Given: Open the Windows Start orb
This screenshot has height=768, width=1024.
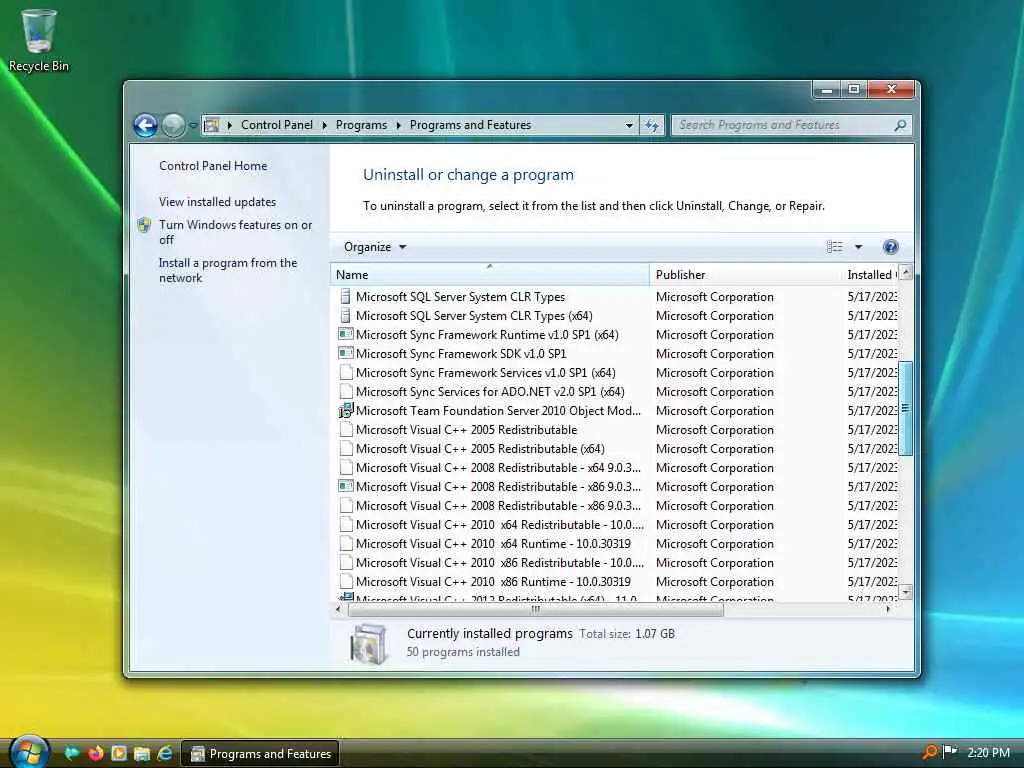Looking at the screenshot, I should click(x=29, y=751).
